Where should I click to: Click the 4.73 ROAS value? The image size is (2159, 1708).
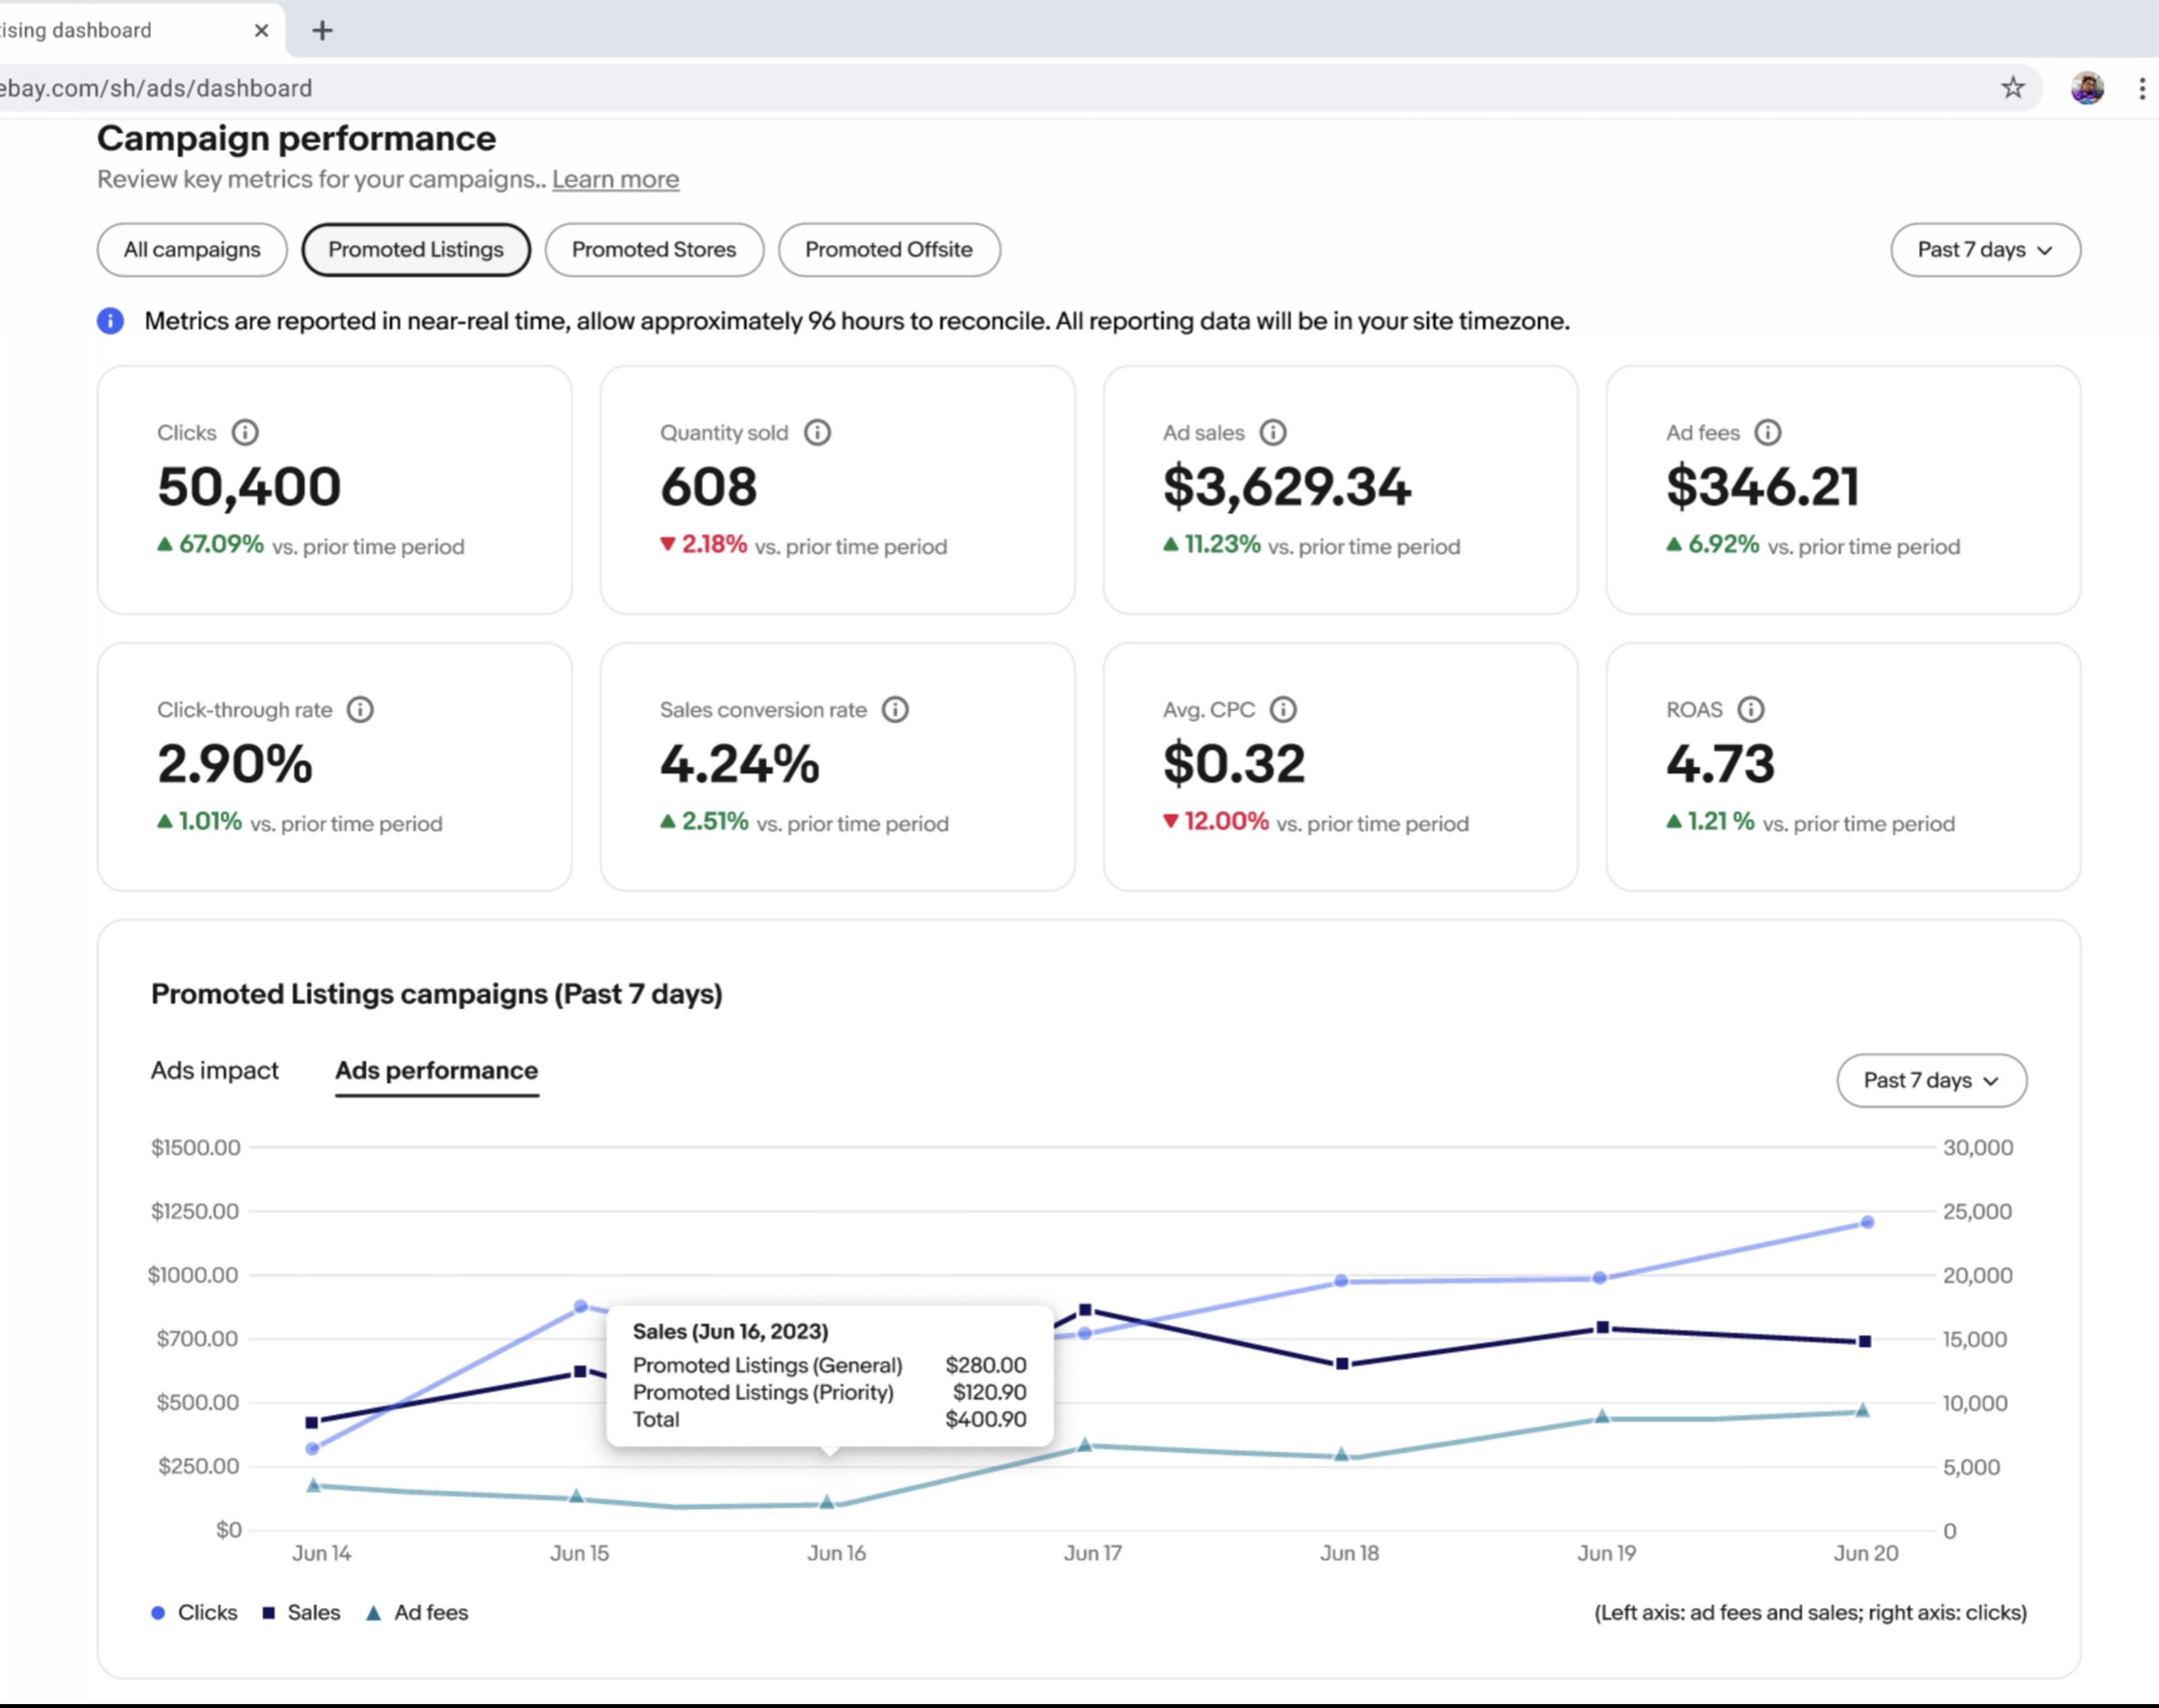point(1720,764)
